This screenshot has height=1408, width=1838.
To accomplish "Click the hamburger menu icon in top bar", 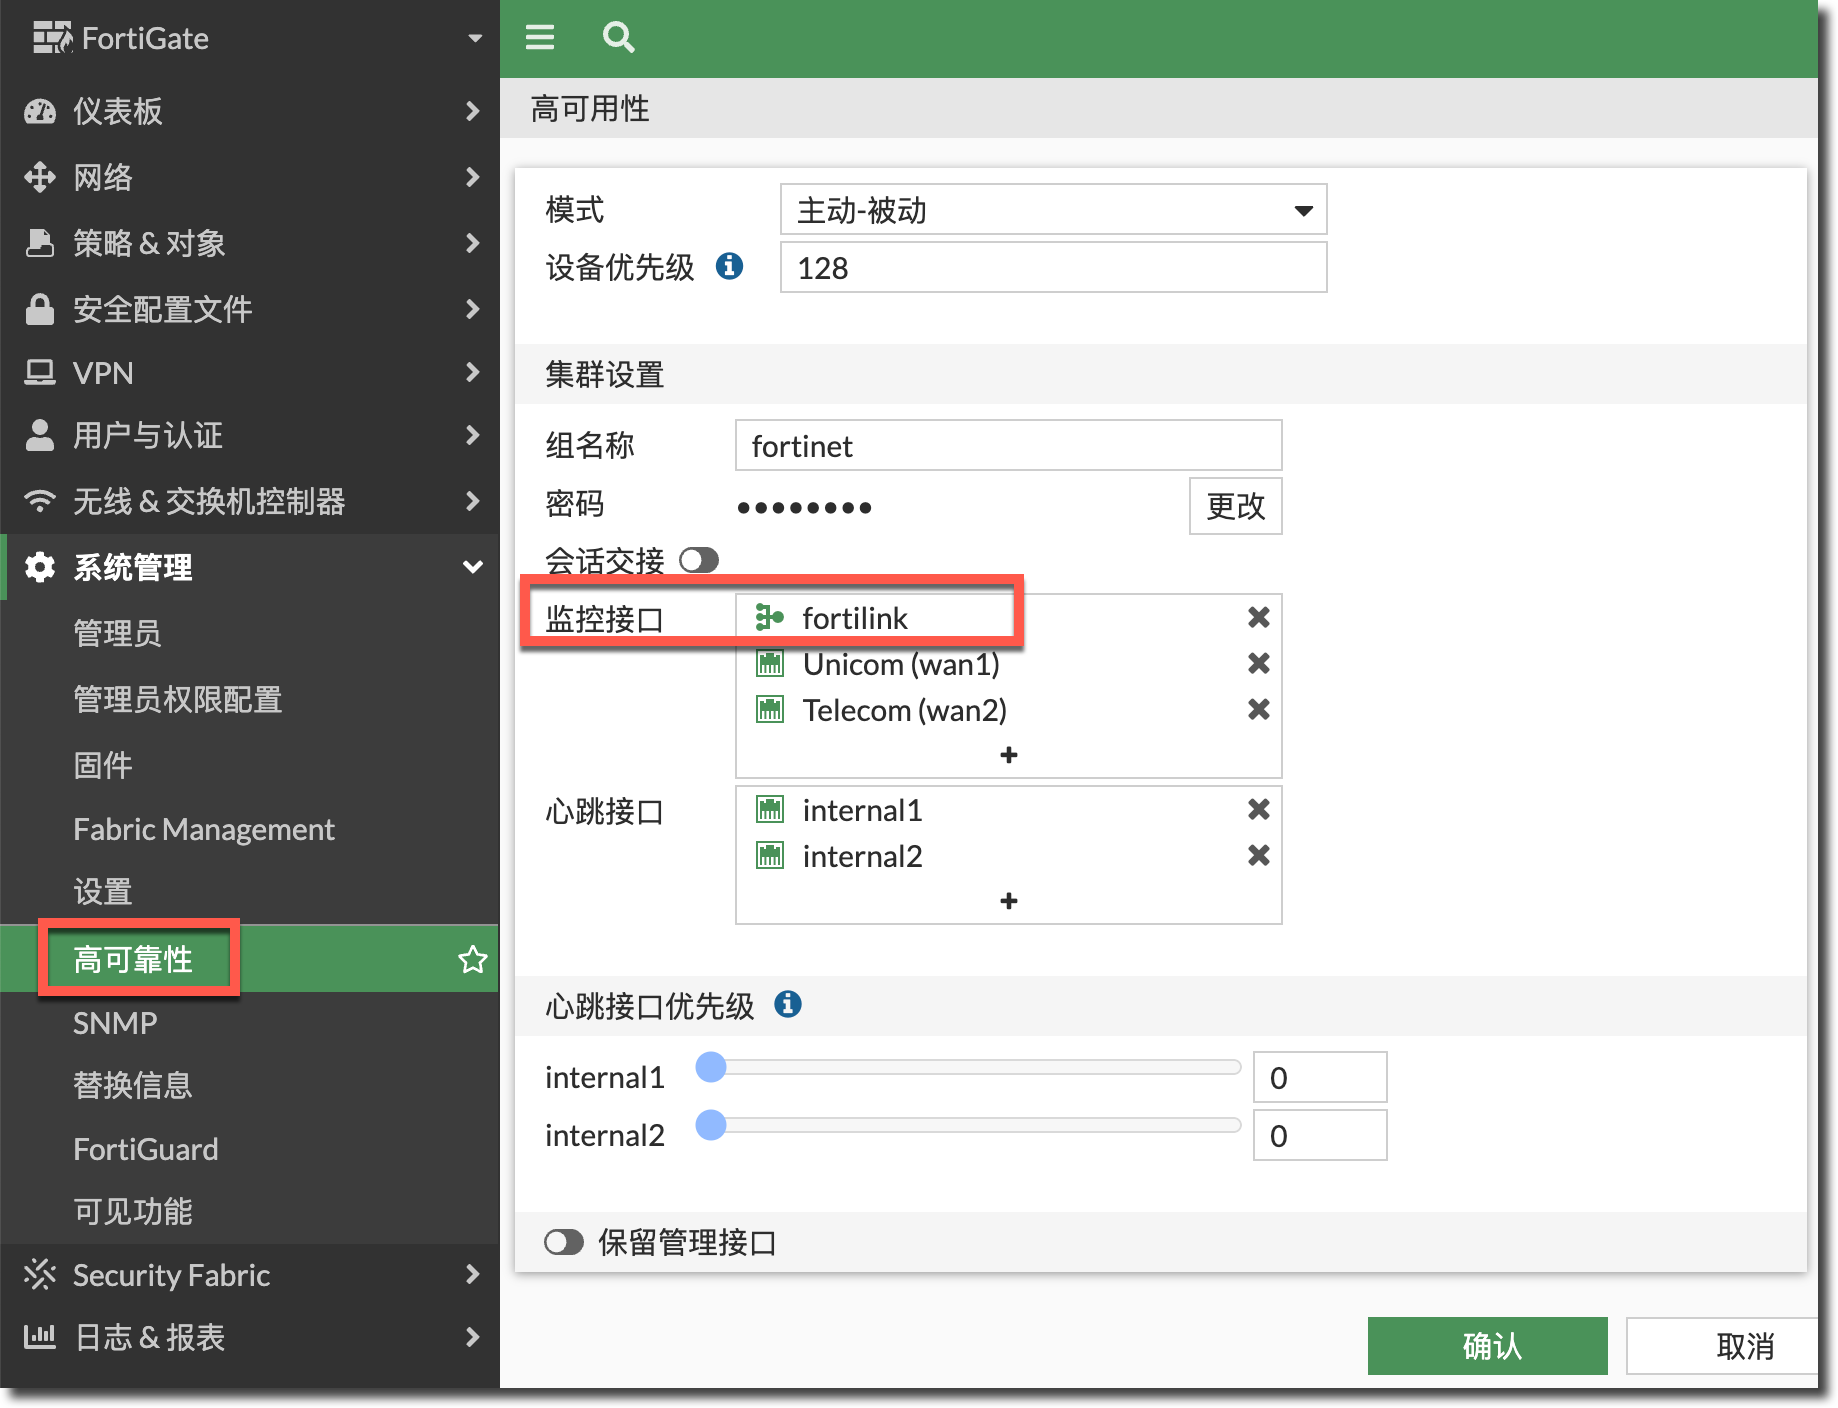I will [540, 38].
